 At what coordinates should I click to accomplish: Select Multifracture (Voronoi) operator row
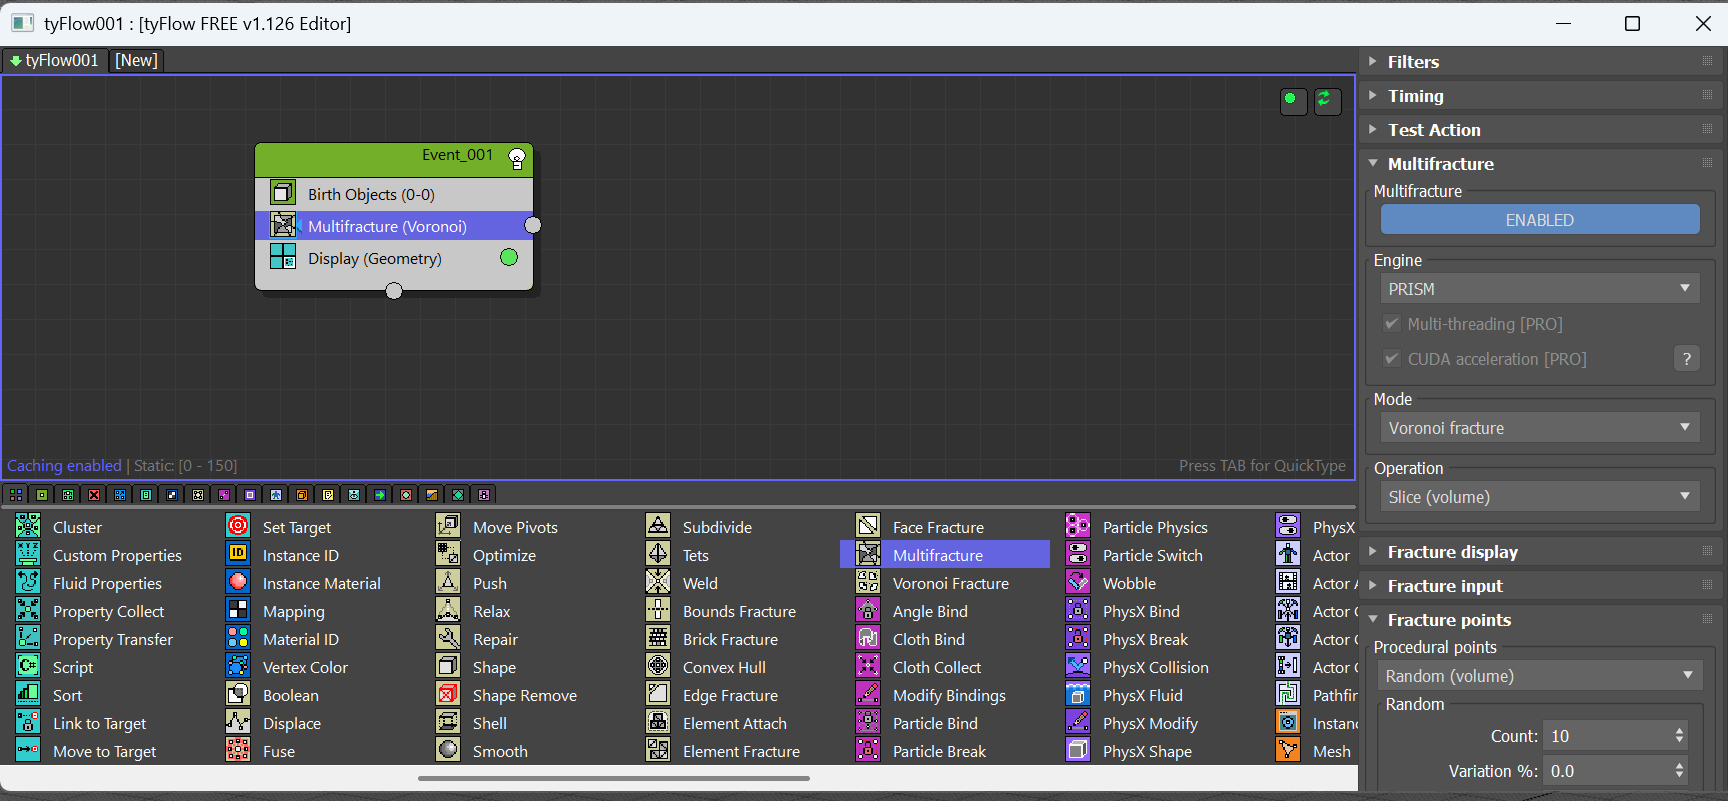click(x=394, y=226)
